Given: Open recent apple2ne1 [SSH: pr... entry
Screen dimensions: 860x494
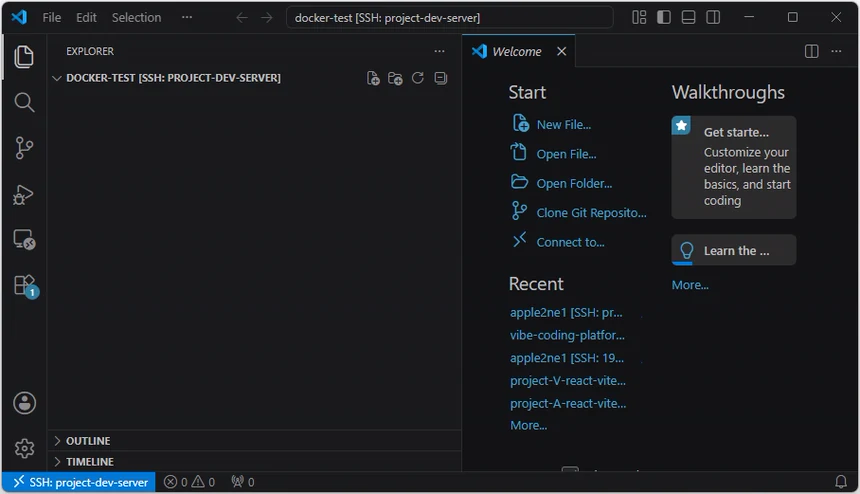Looking at the screenshot, I should [x=566, y=313].
